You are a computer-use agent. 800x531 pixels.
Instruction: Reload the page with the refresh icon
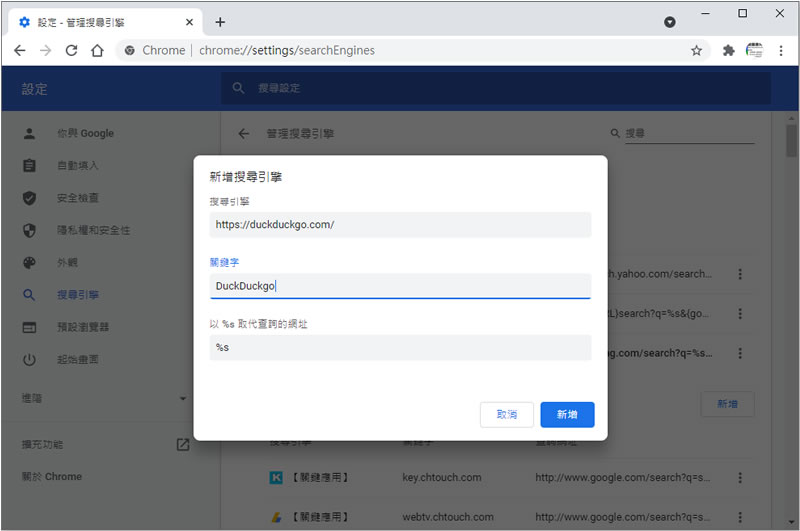(71, 50)
